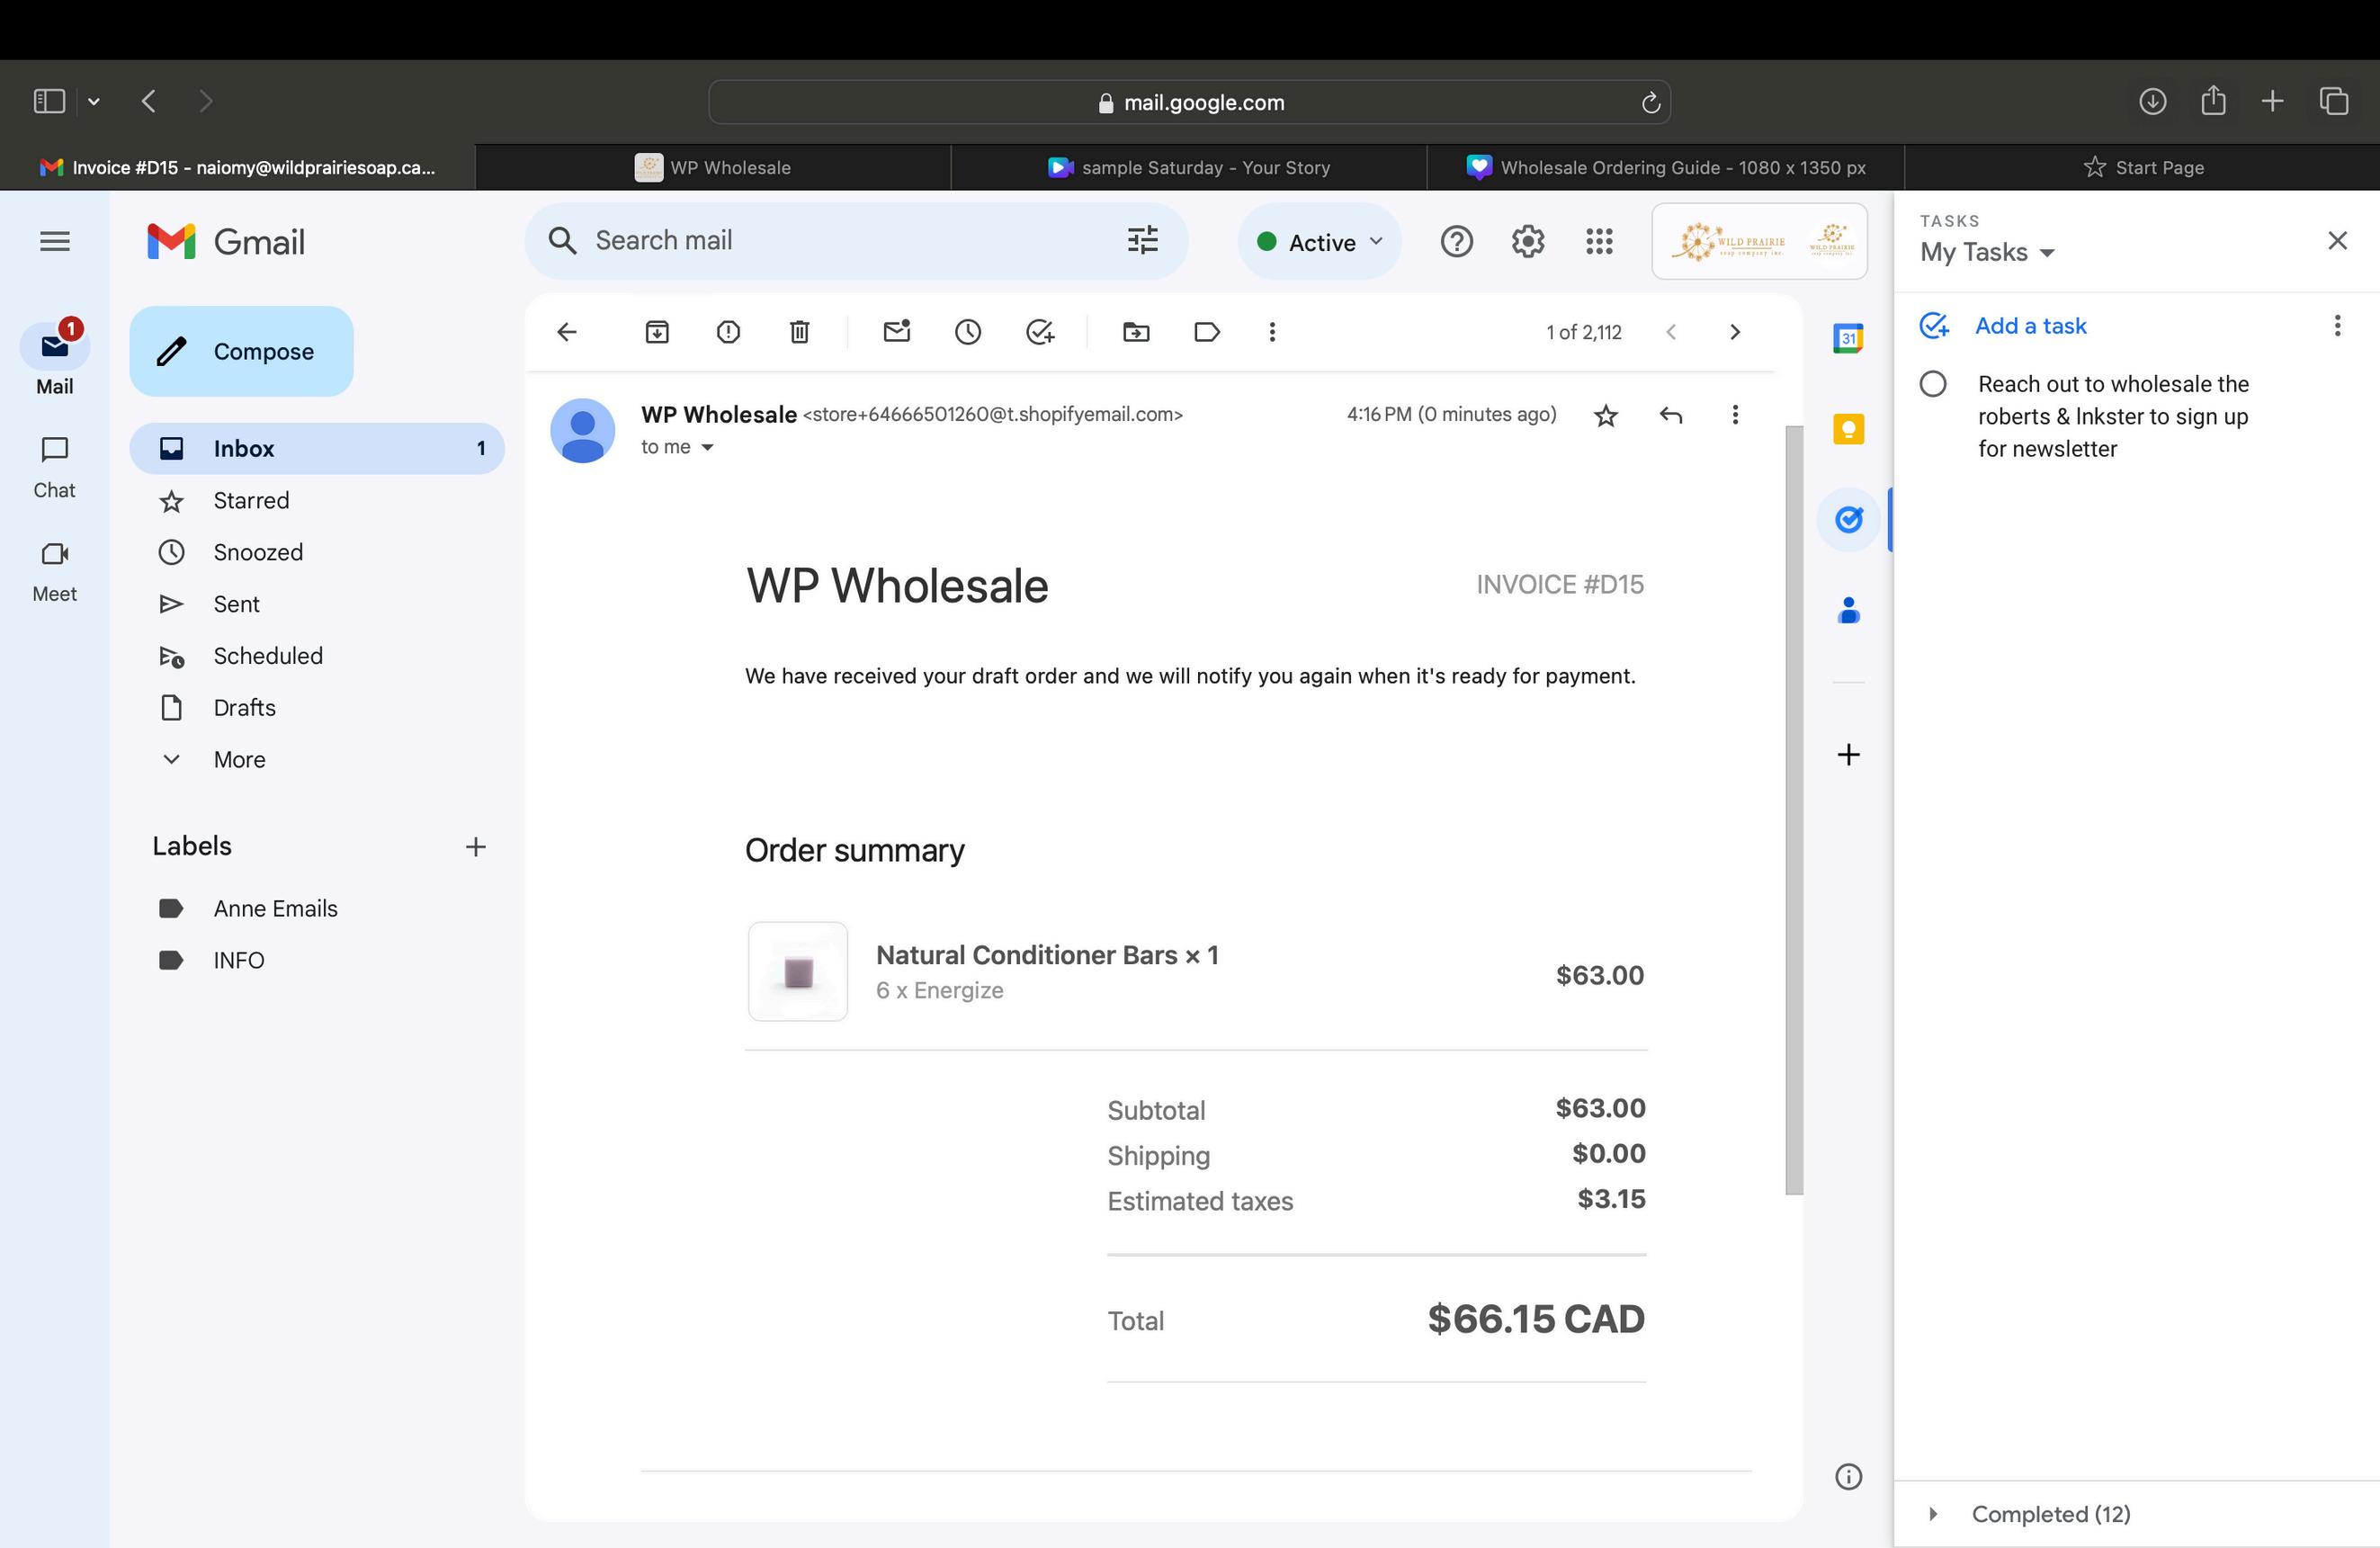The image size is (2380, 1548).
Task: Add this email to Tasks
Action: point(1040,332)
